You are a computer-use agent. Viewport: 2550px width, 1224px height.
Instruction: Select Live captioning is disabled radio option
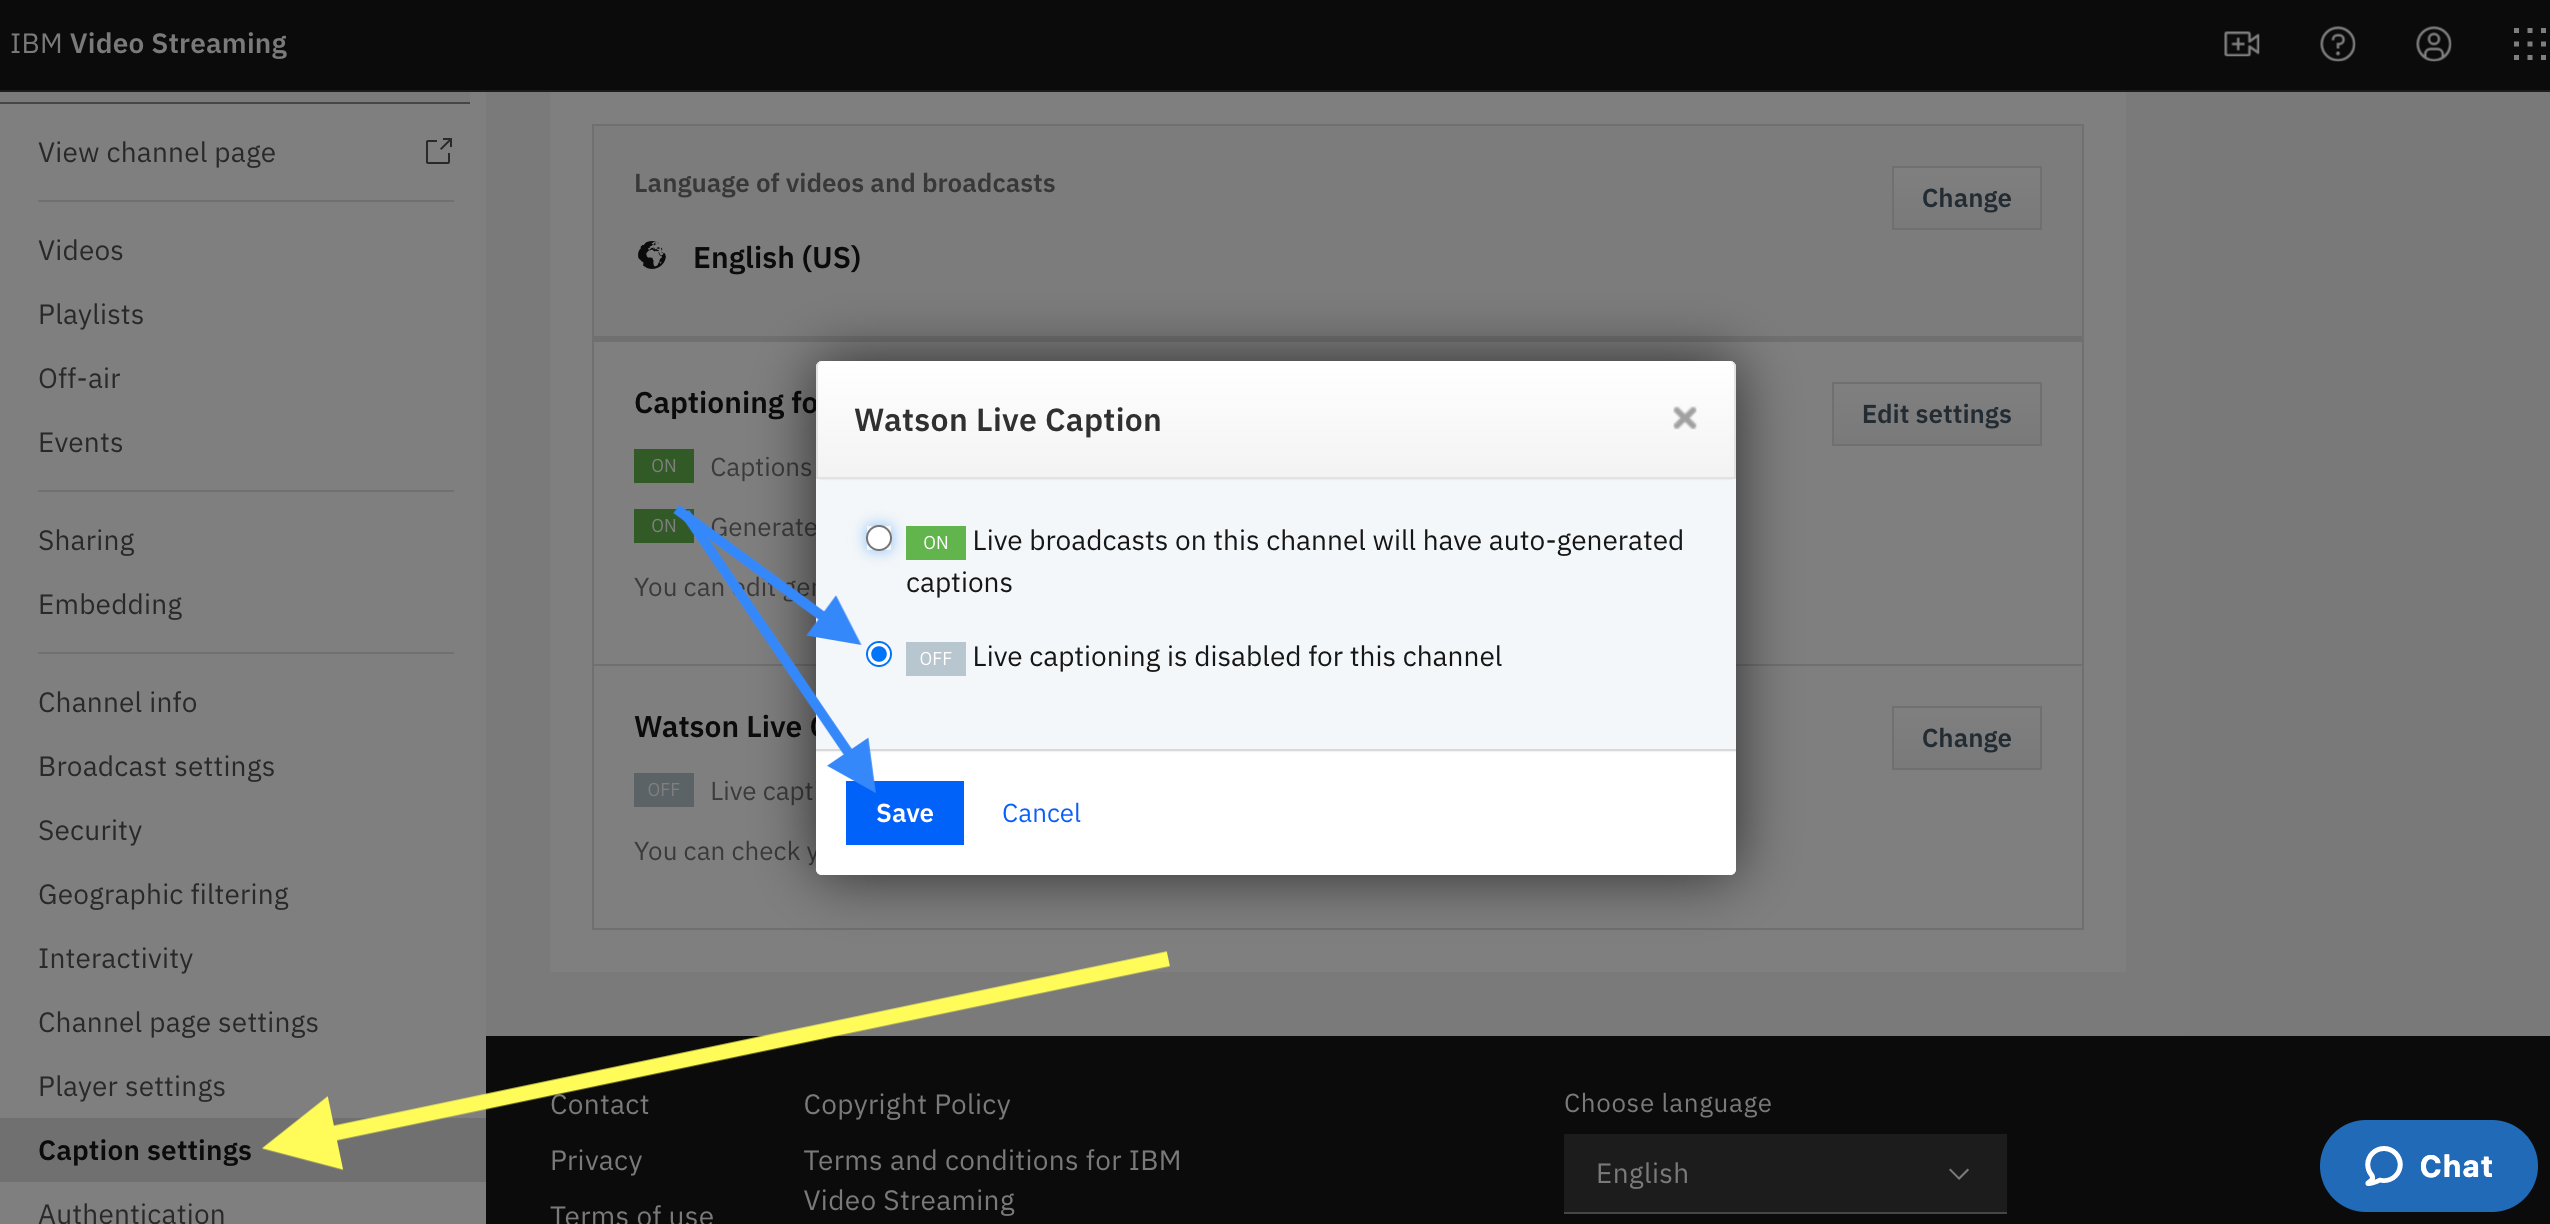pyautogui.click(x=879, y=654)
